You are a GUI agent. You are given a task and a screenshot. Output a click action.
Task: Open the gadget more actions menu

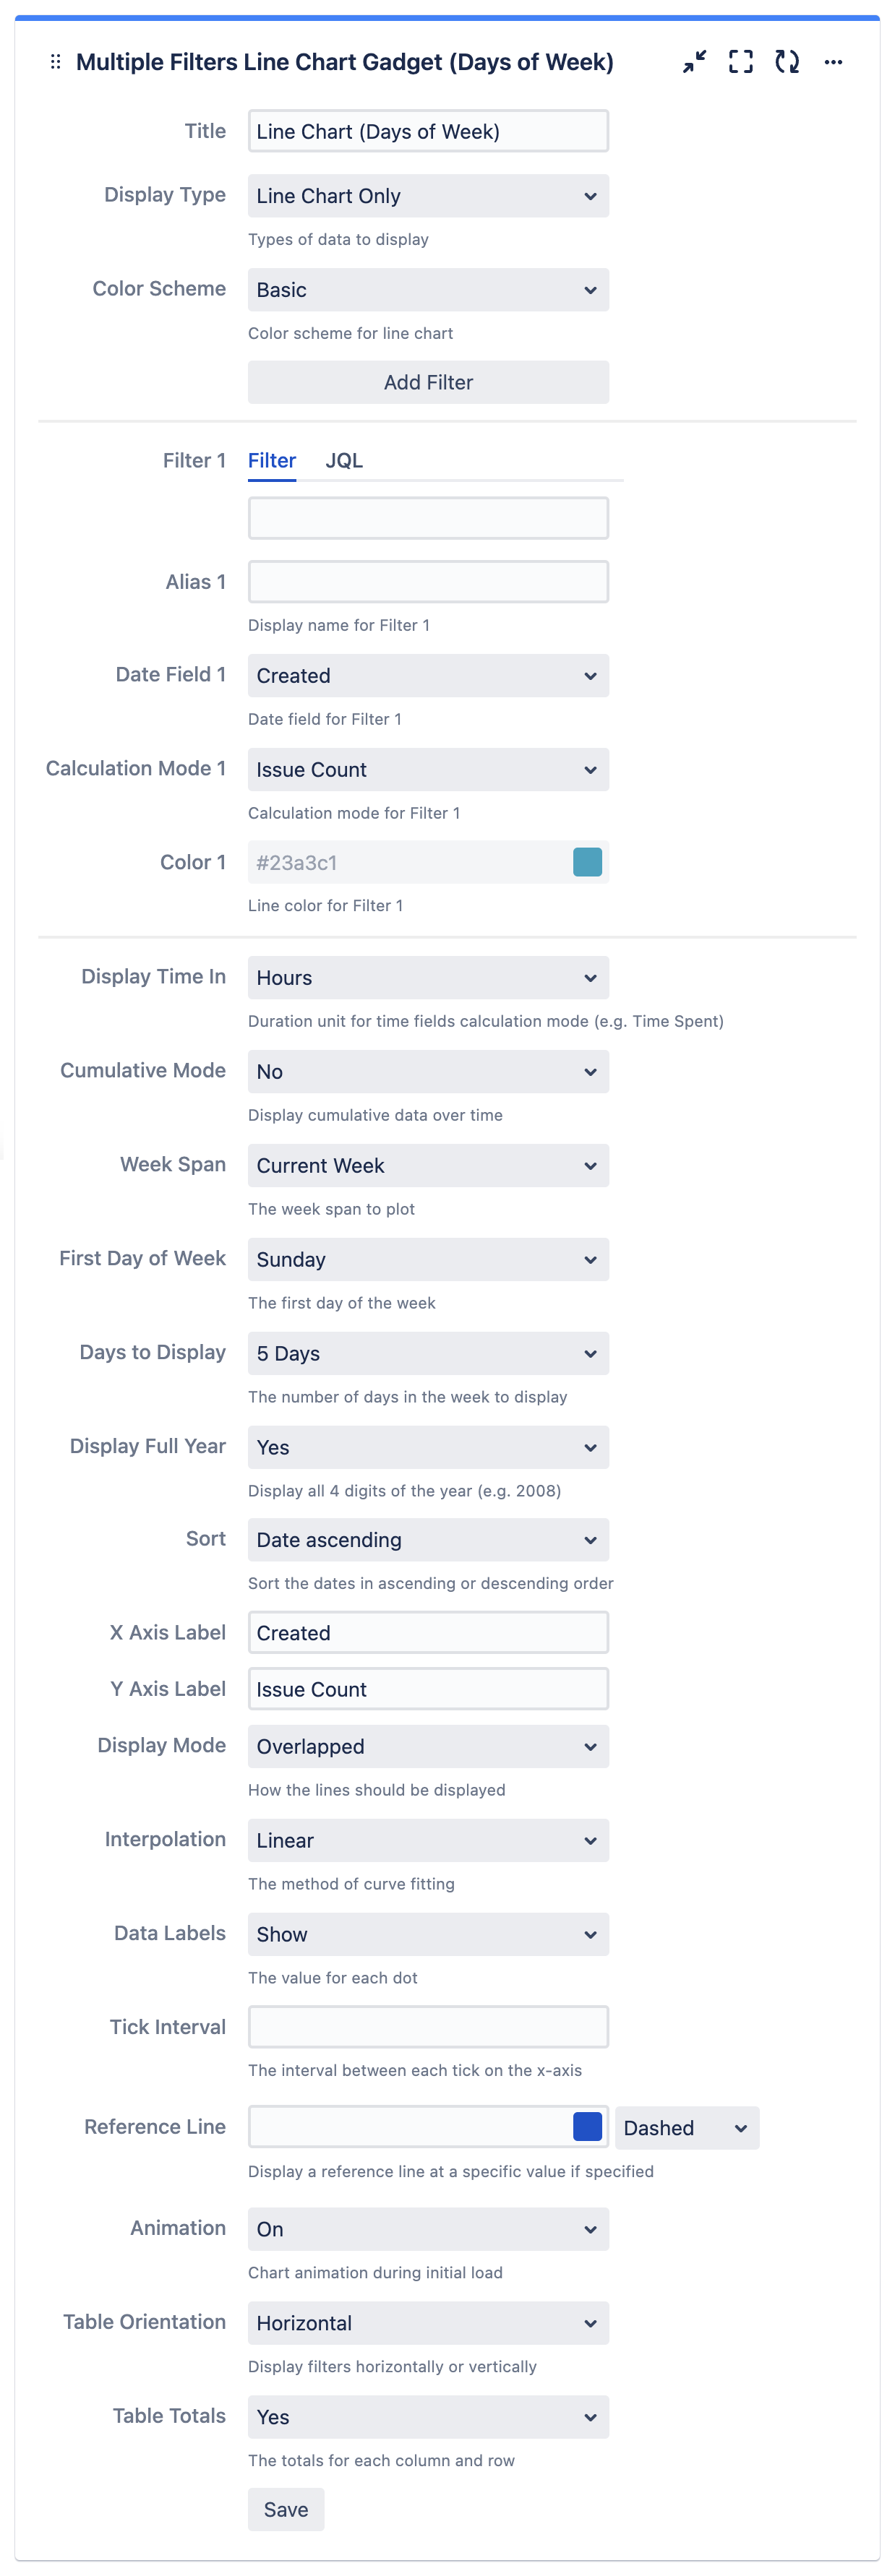pyautogui.click(x=833, y=62)
